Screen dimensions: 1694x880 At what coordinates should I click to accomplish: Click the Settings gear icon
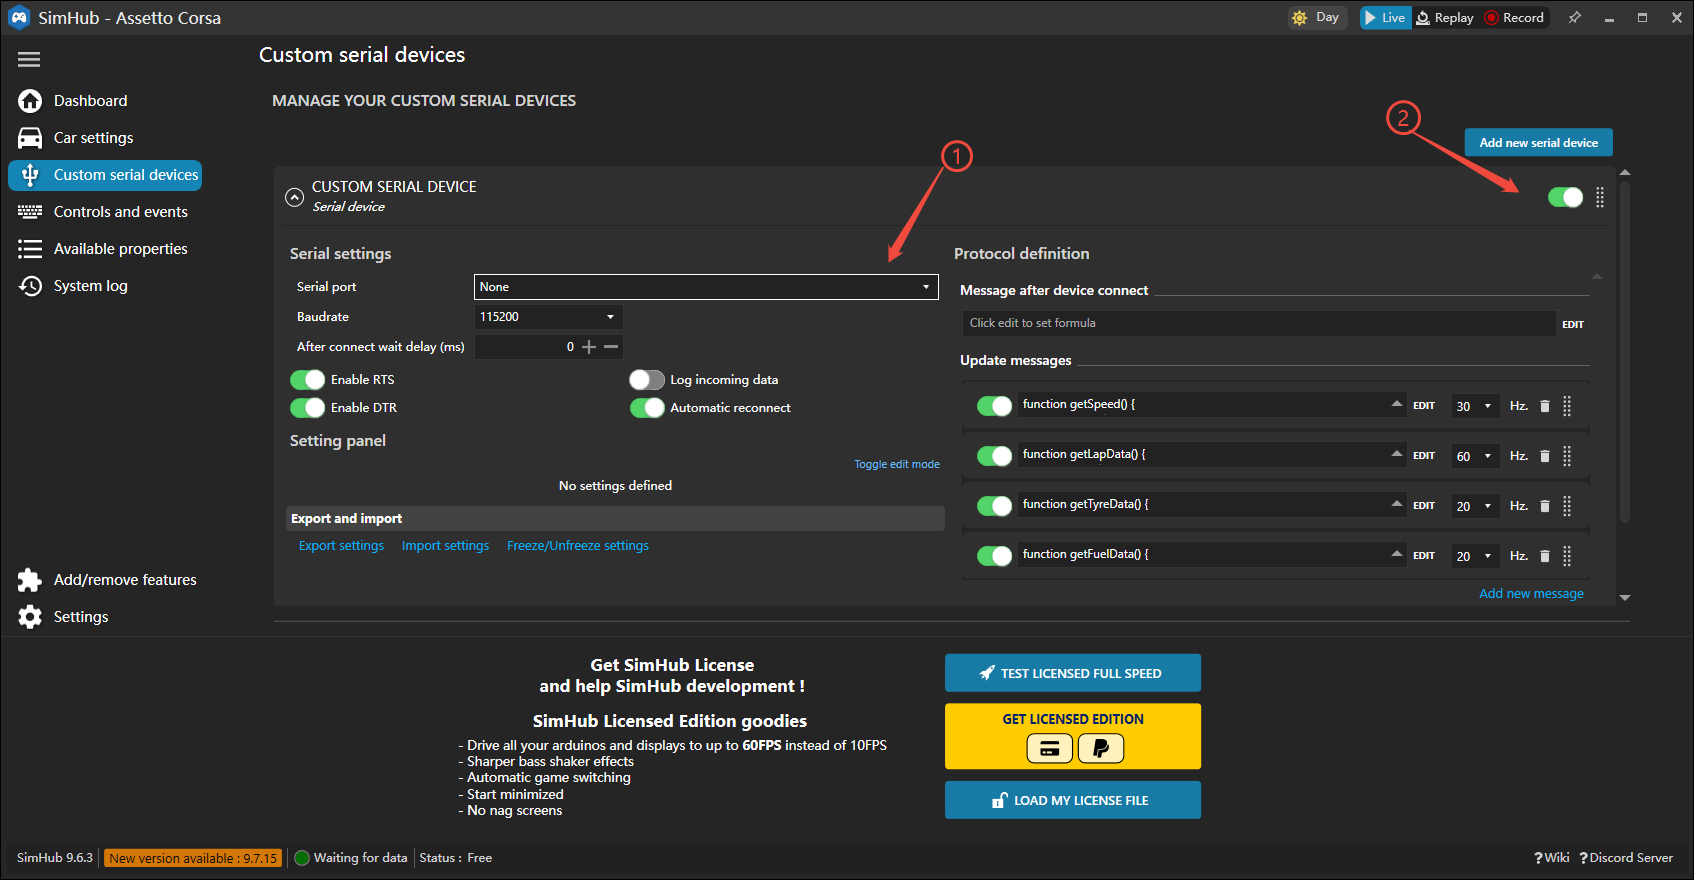[30, 617]
